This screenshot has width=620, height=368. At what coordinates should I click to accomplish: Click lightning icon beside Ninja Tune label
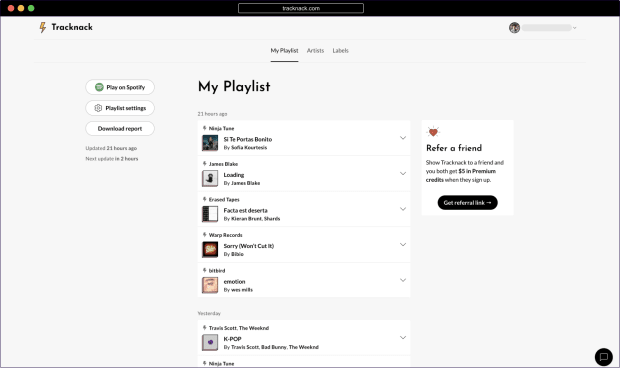click(x=204, y=128)
